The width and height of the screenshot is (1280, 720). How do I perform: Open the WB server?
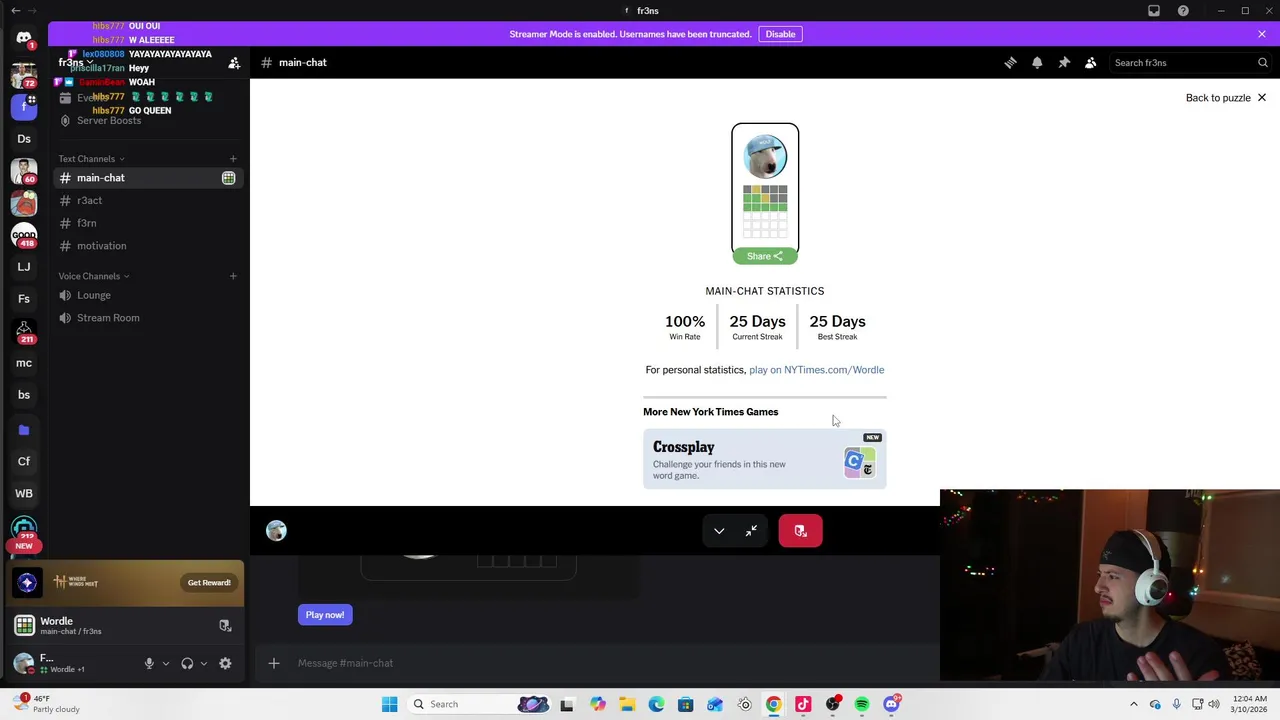pyautogui.click(x=24, y=493)
